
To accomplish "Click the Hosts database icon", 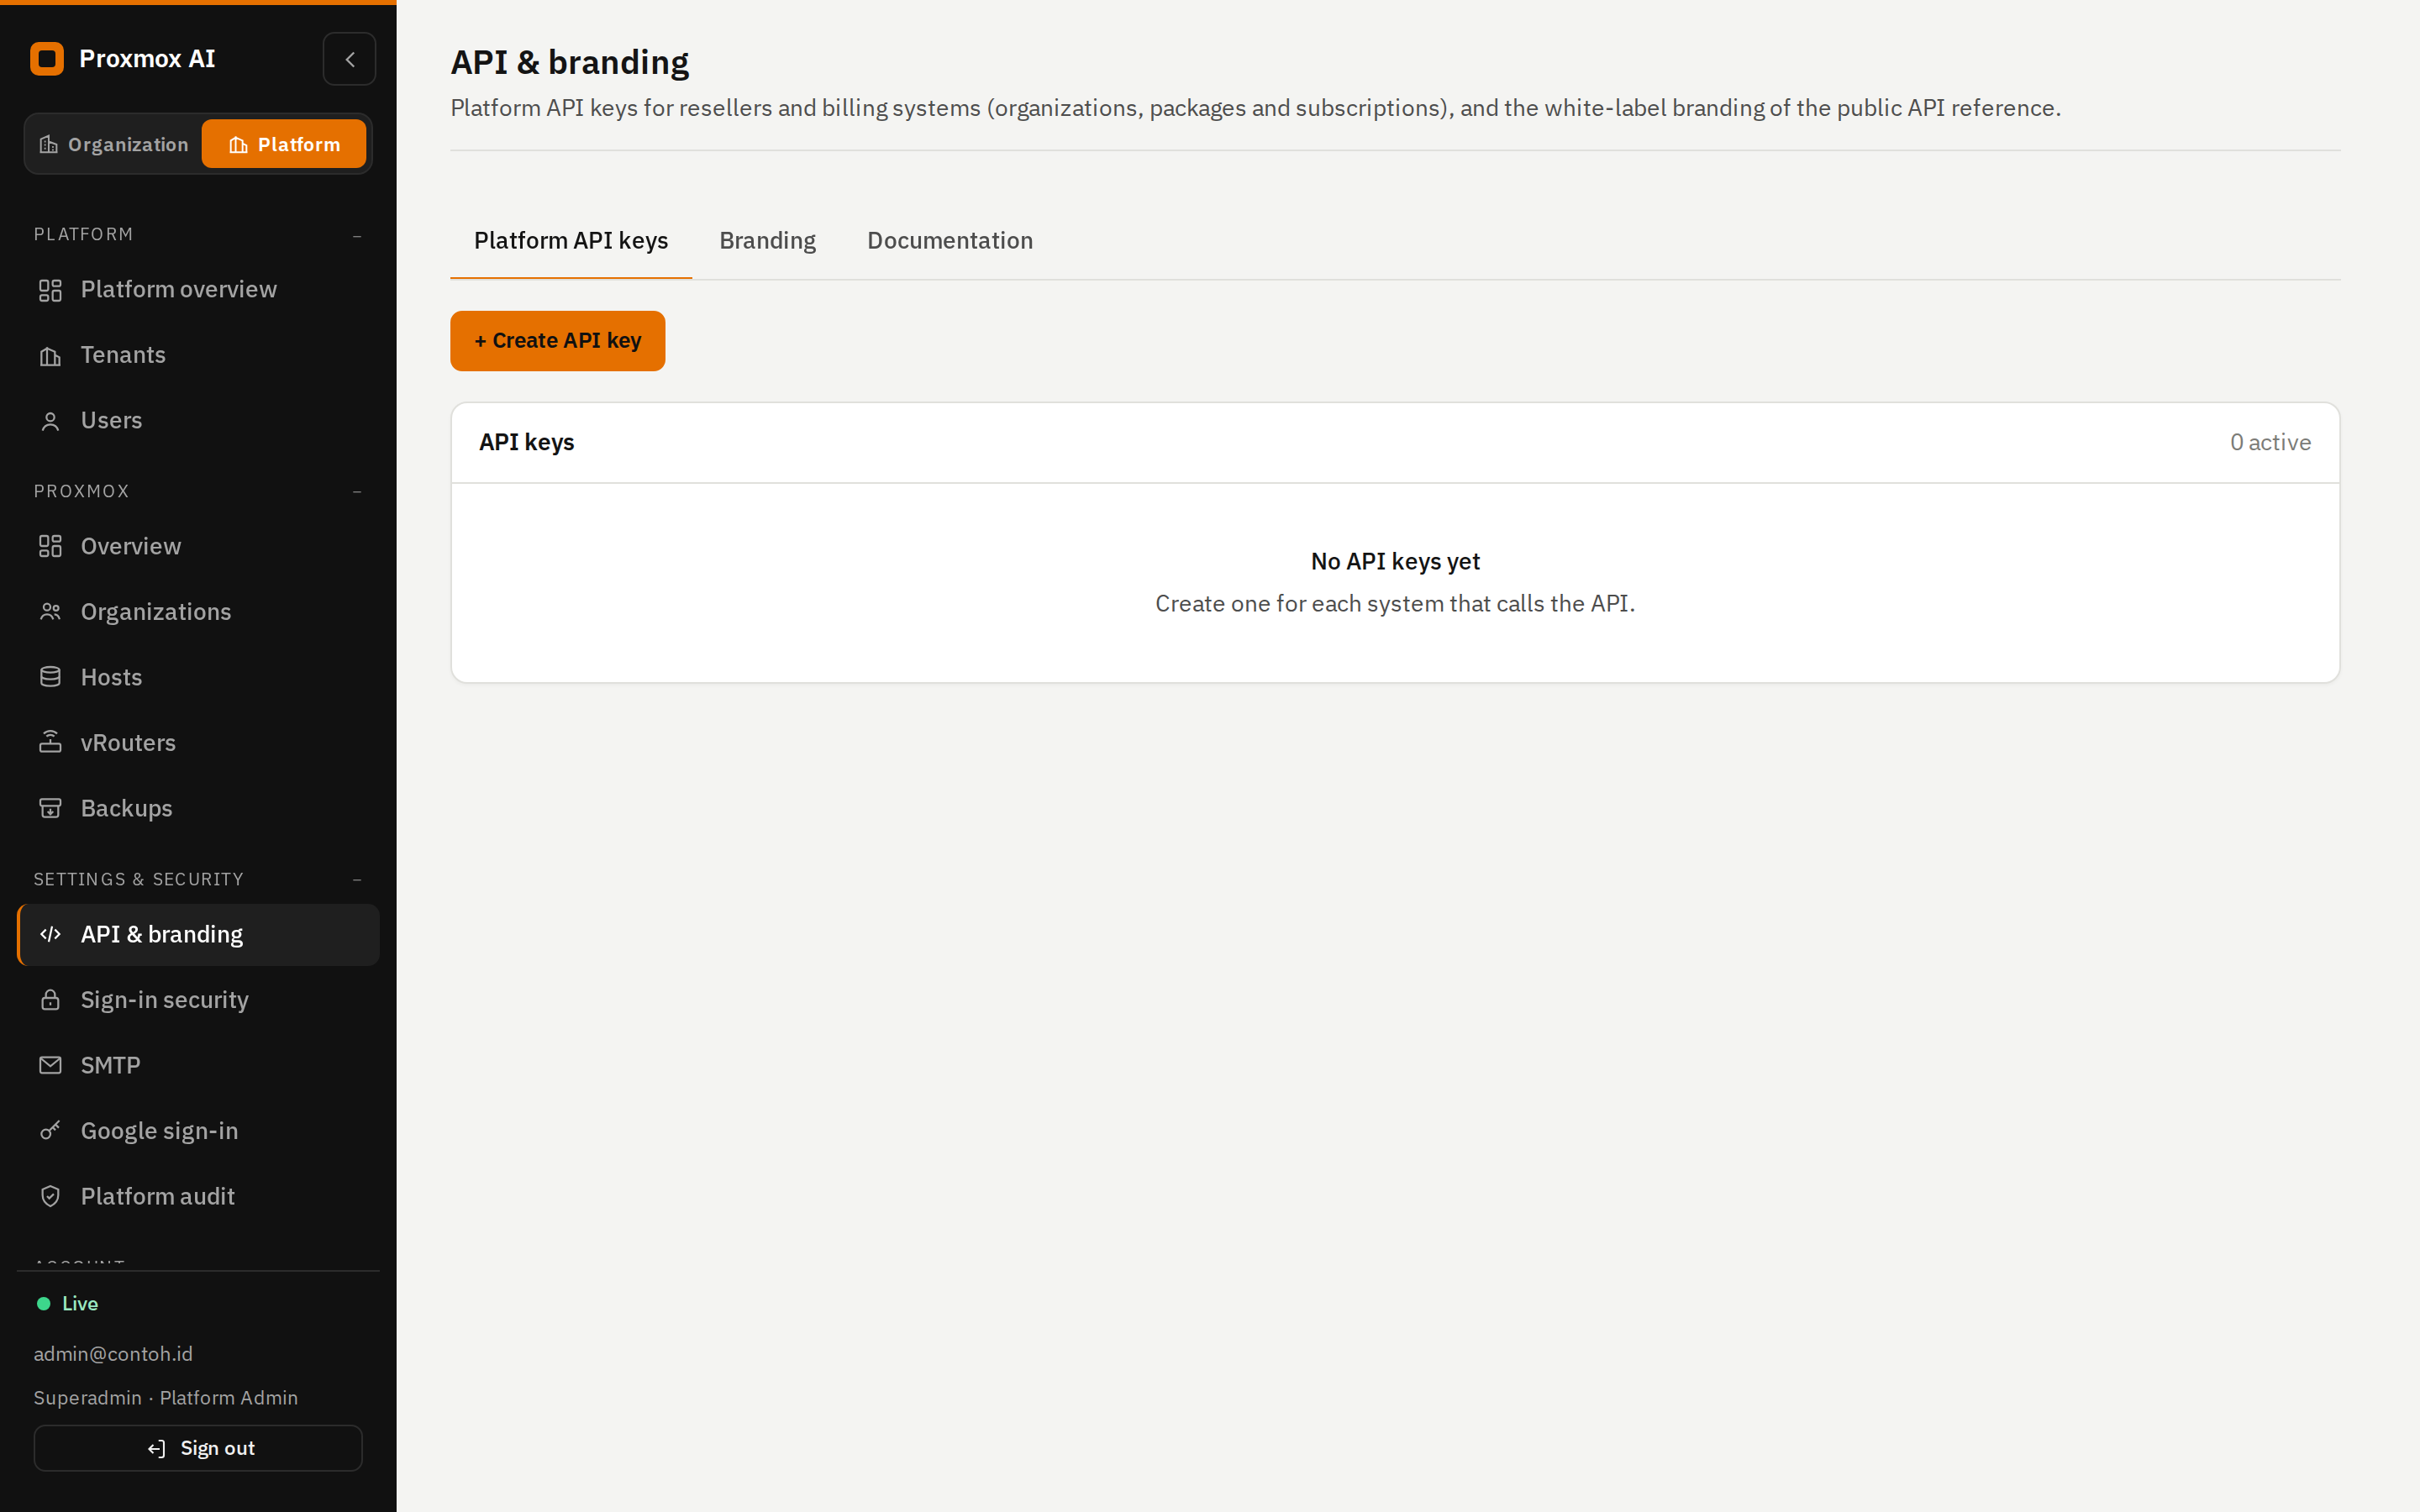I will pyautogui.click(x=50, y=677).
